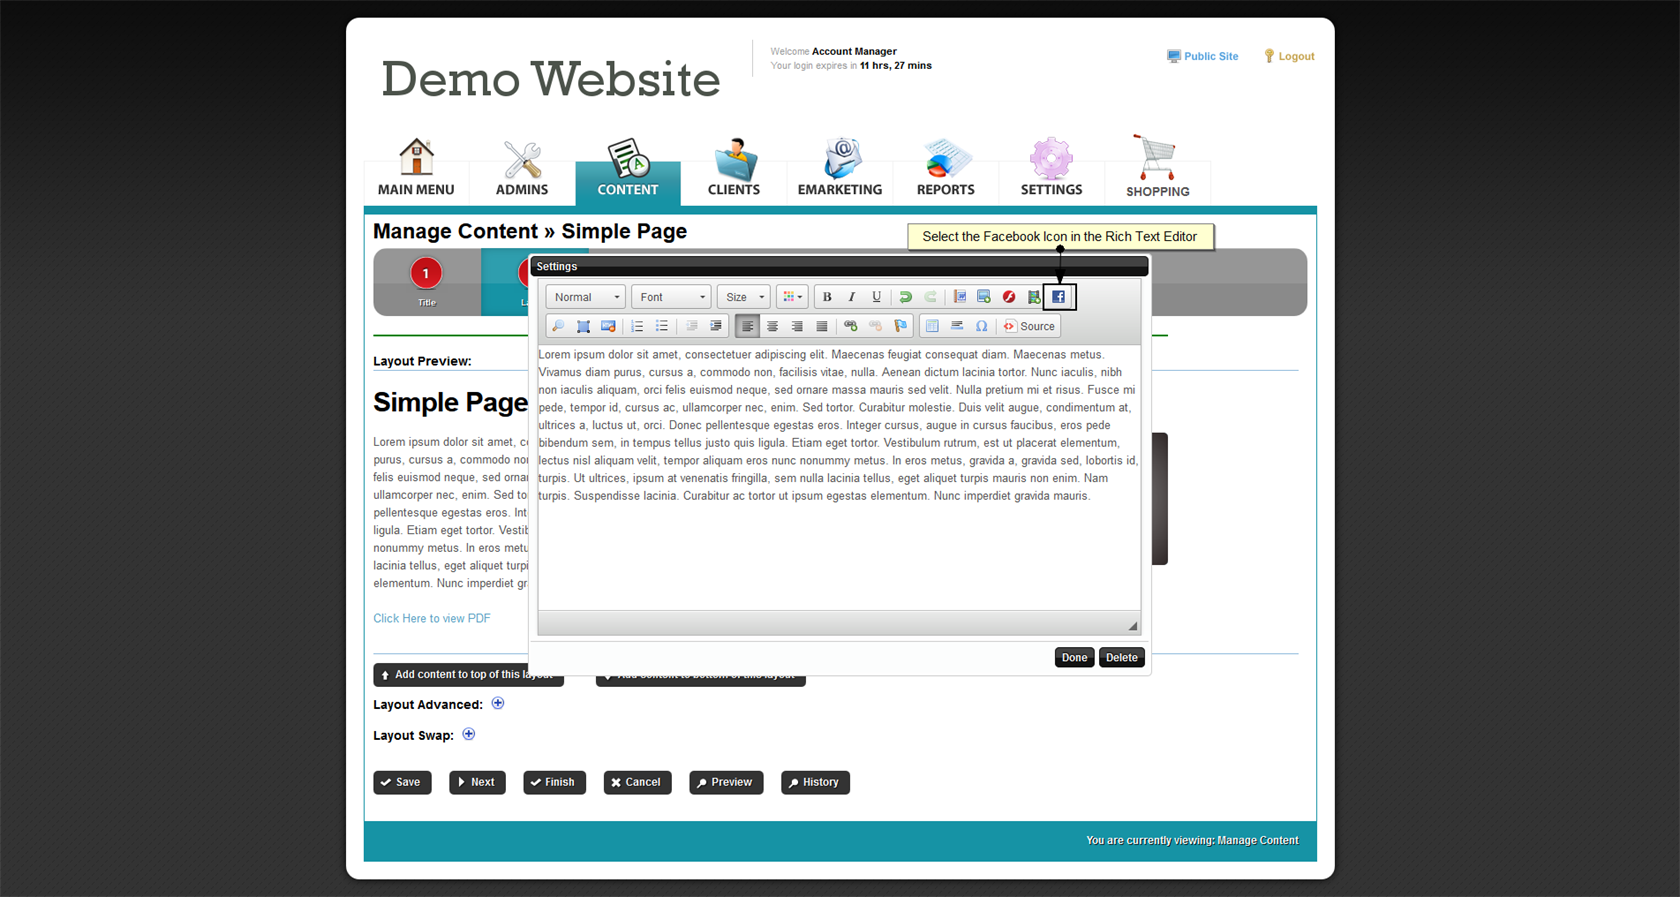This screenshot has height=897, width=1680.
Task: Apply italic formatting
Action: click(851, 297)
